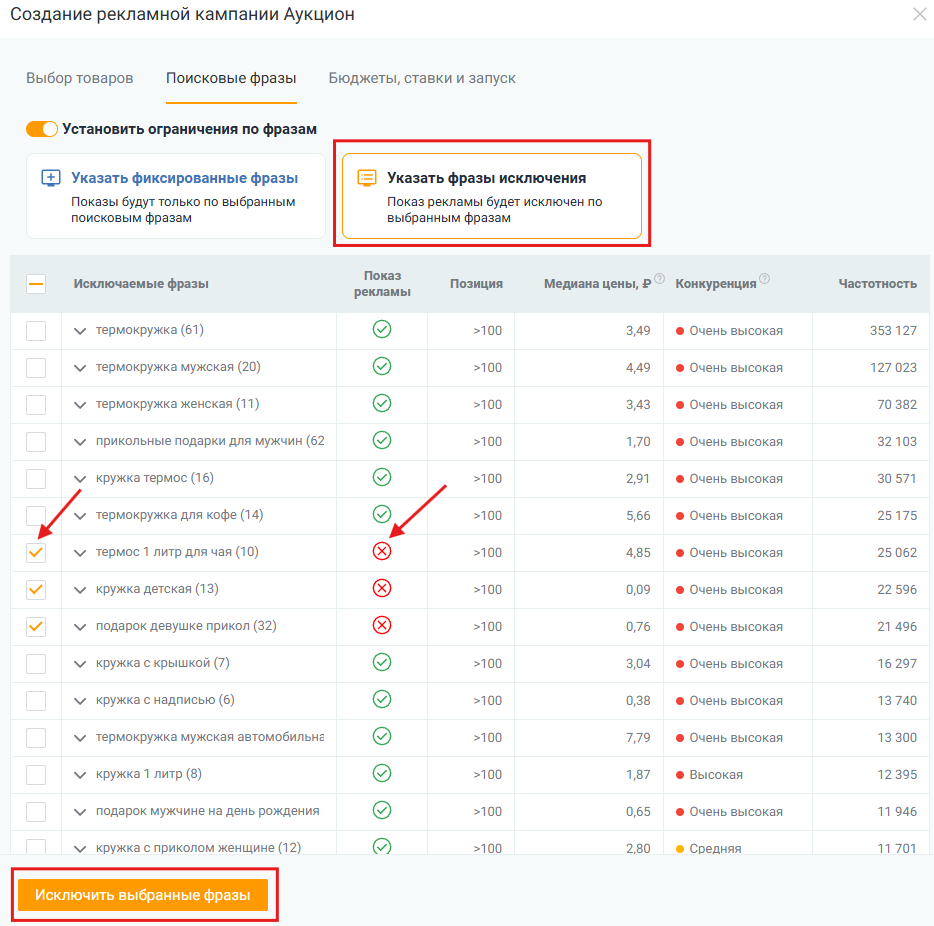Click the green status icon for кружка 1 литр (8)

[382, 773]
